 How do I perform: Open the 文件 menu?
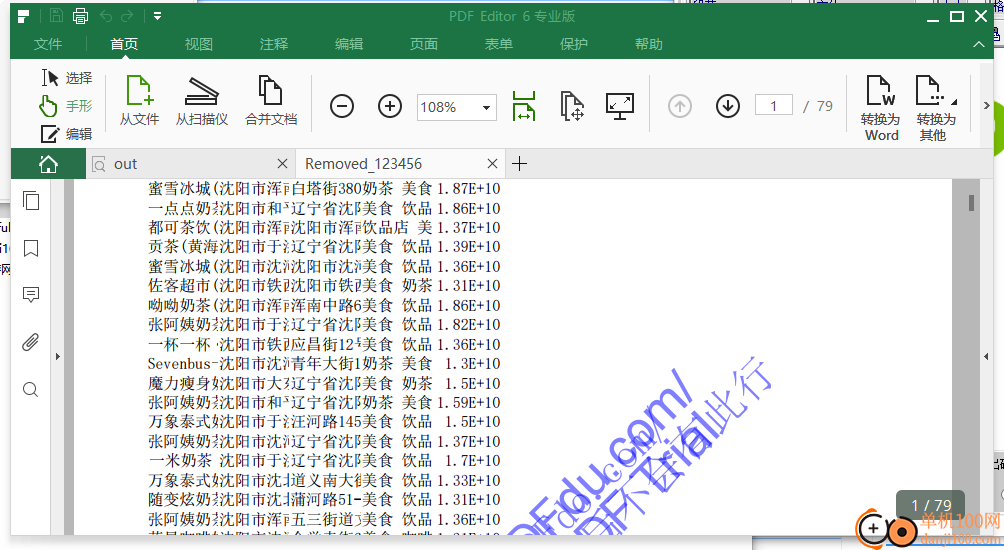(48, 44)
